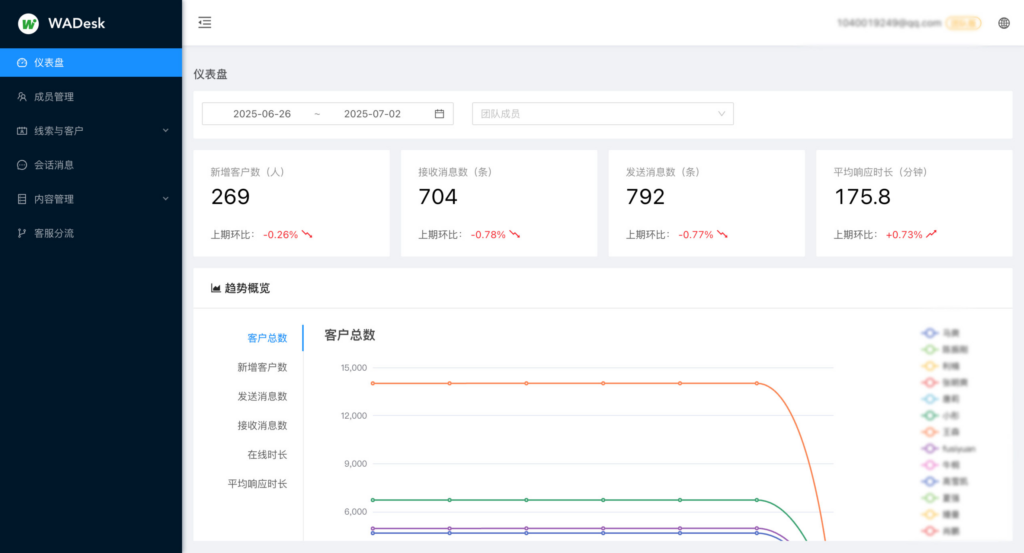Click the upward trend icon beside +0.73%

pos(931,234)
